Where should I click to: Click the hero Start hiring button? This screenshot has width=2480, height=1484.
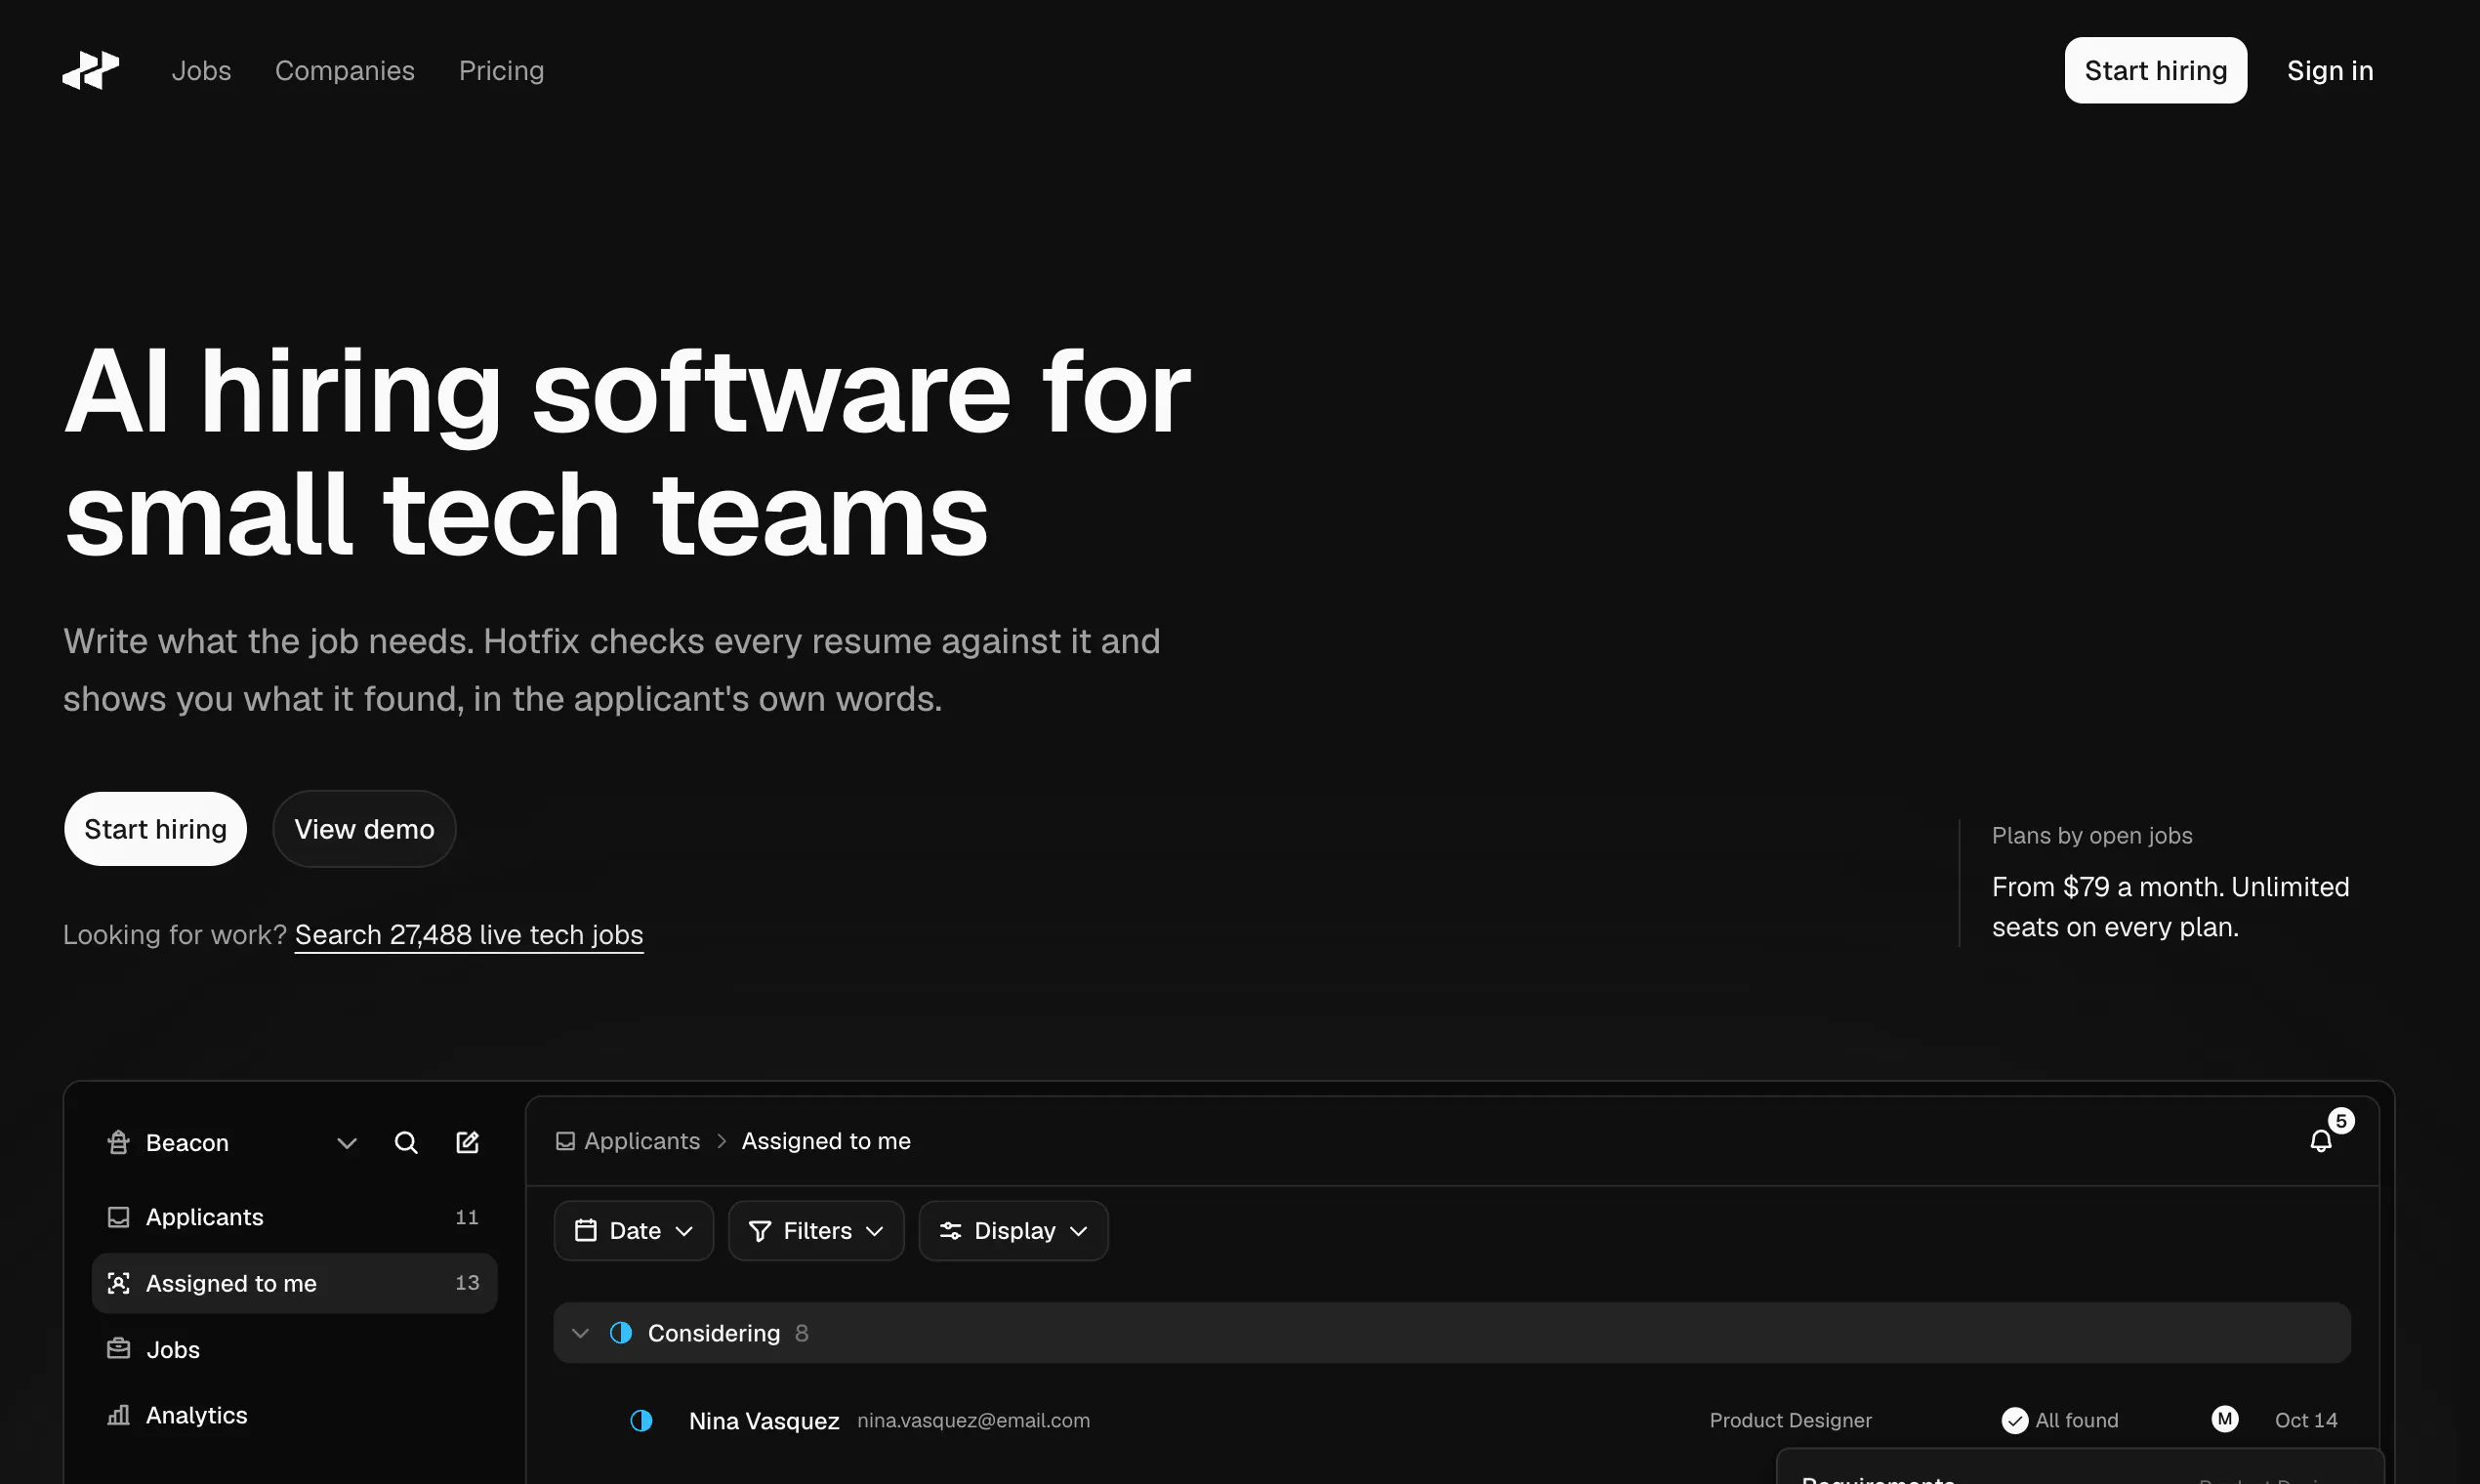(155, 829)
